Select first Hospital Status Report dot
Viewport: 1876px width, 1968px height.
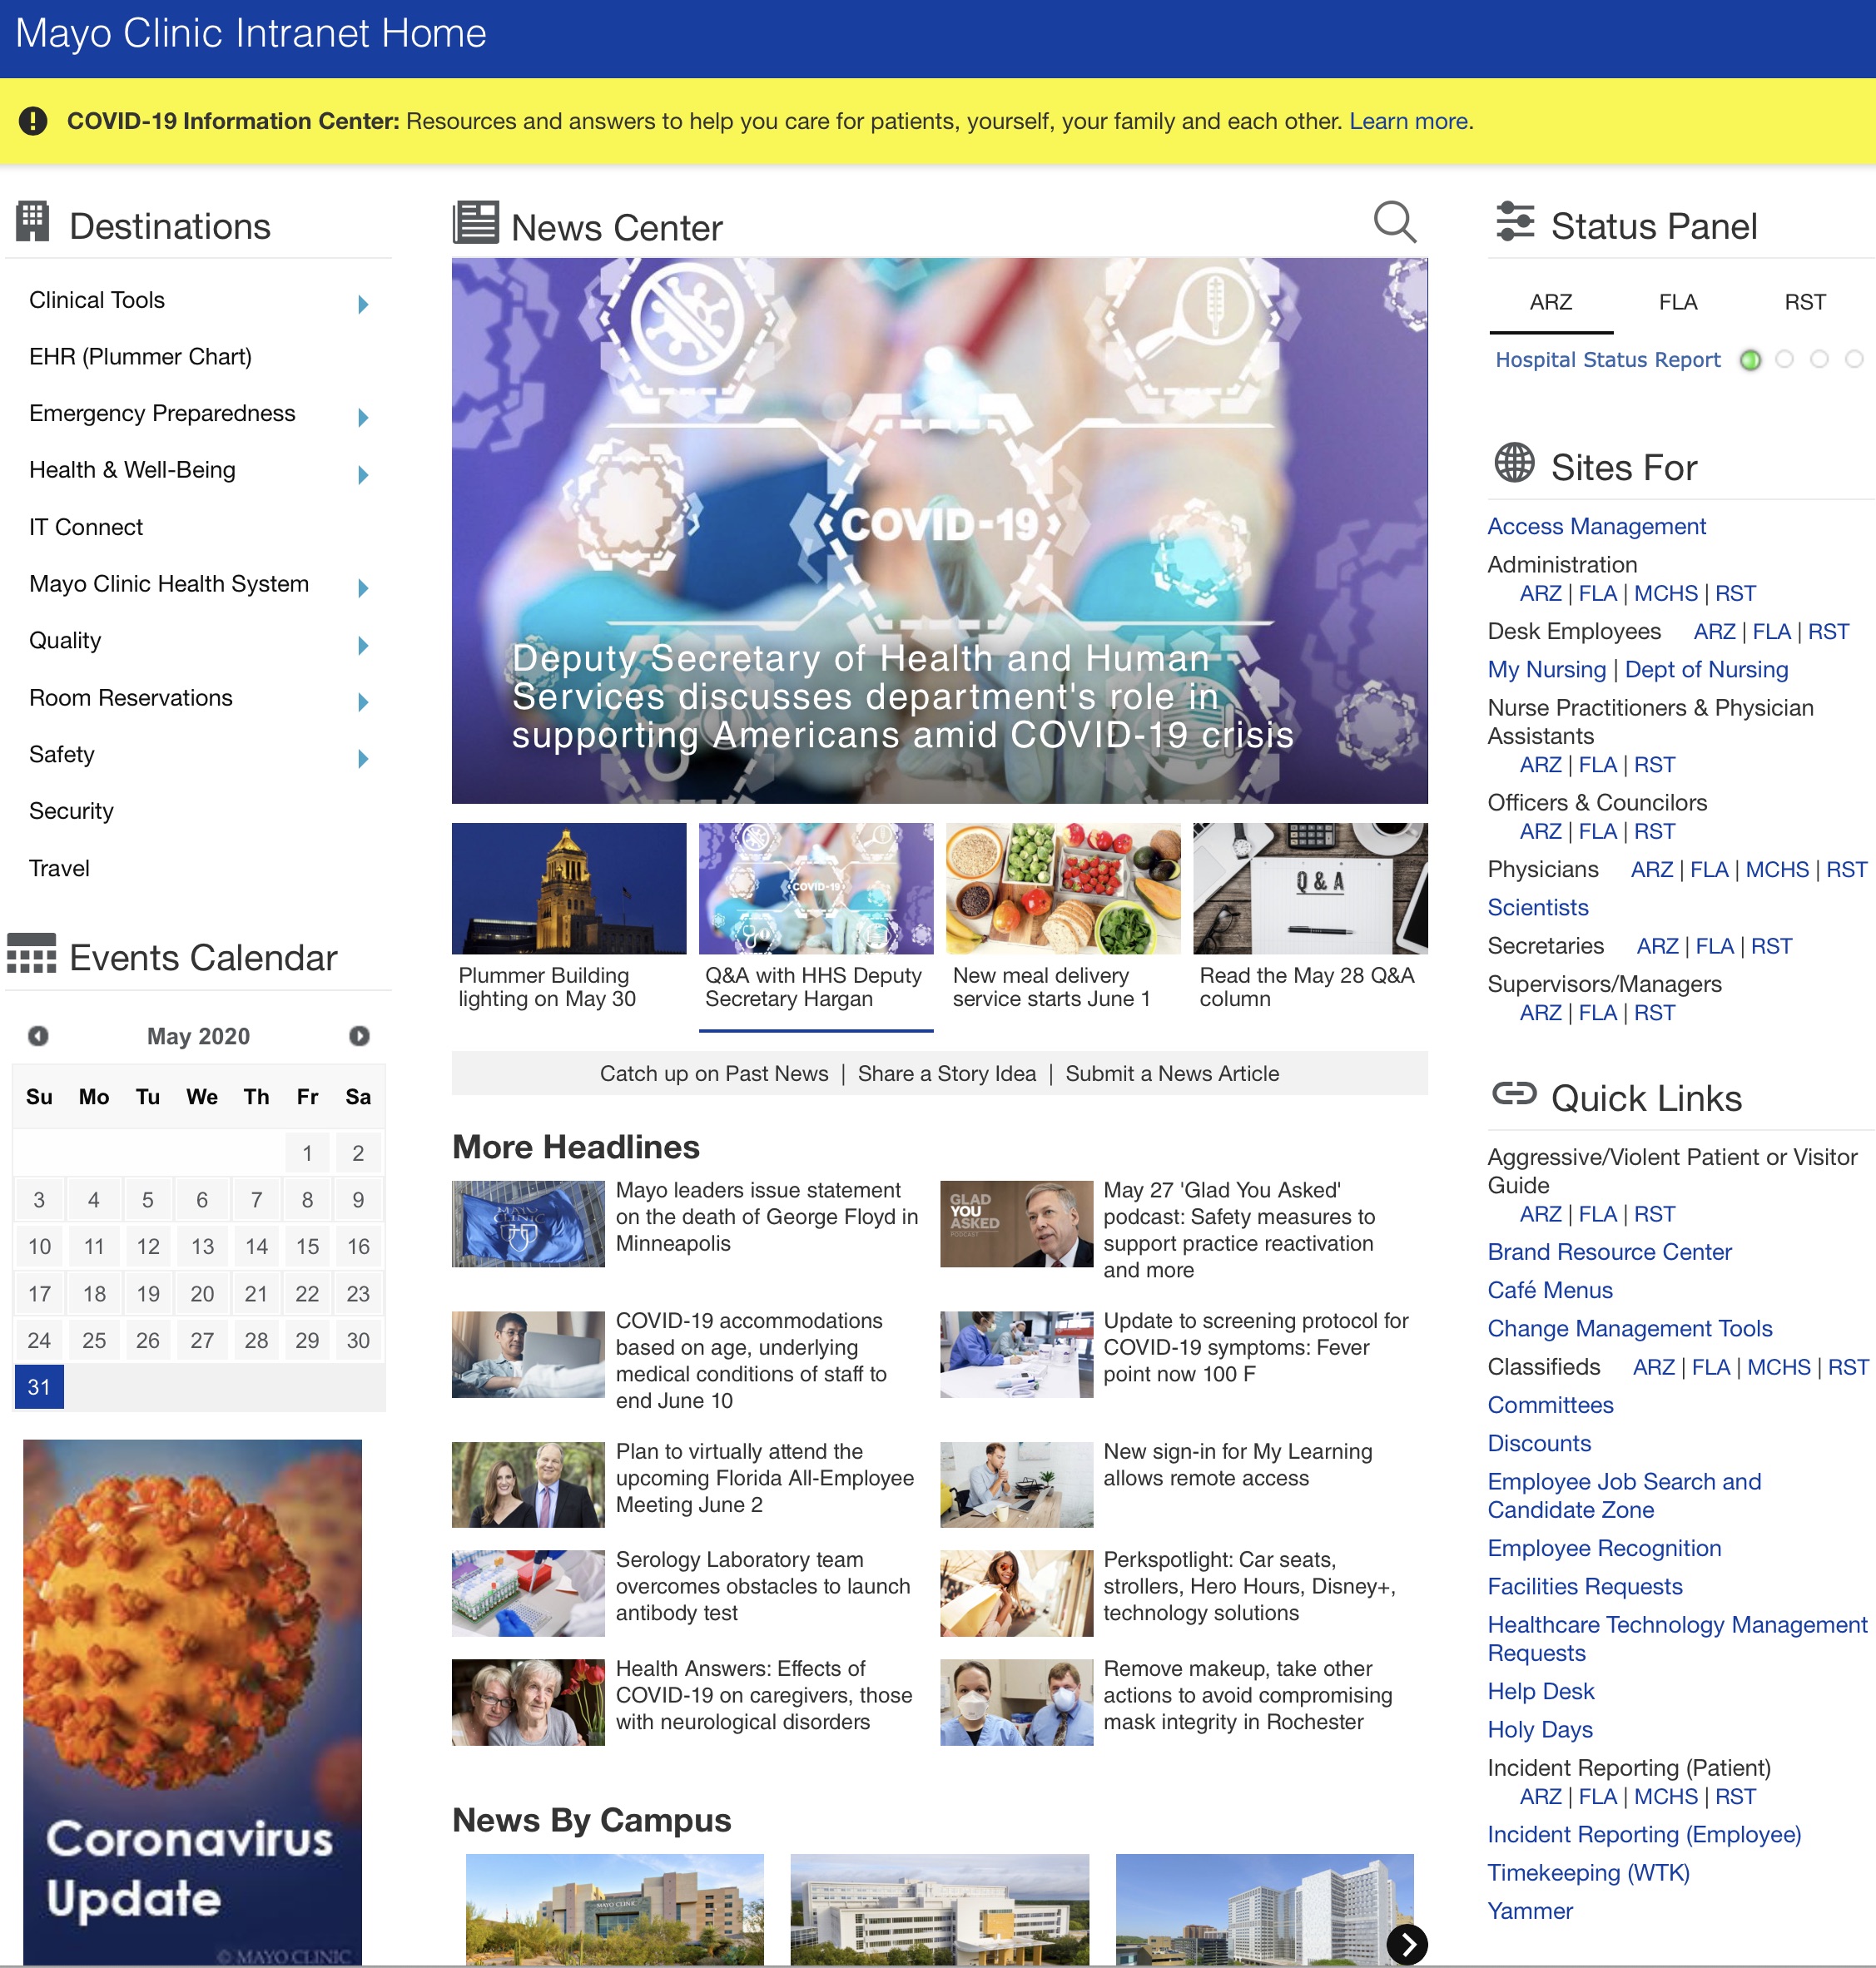(1750, 360)
